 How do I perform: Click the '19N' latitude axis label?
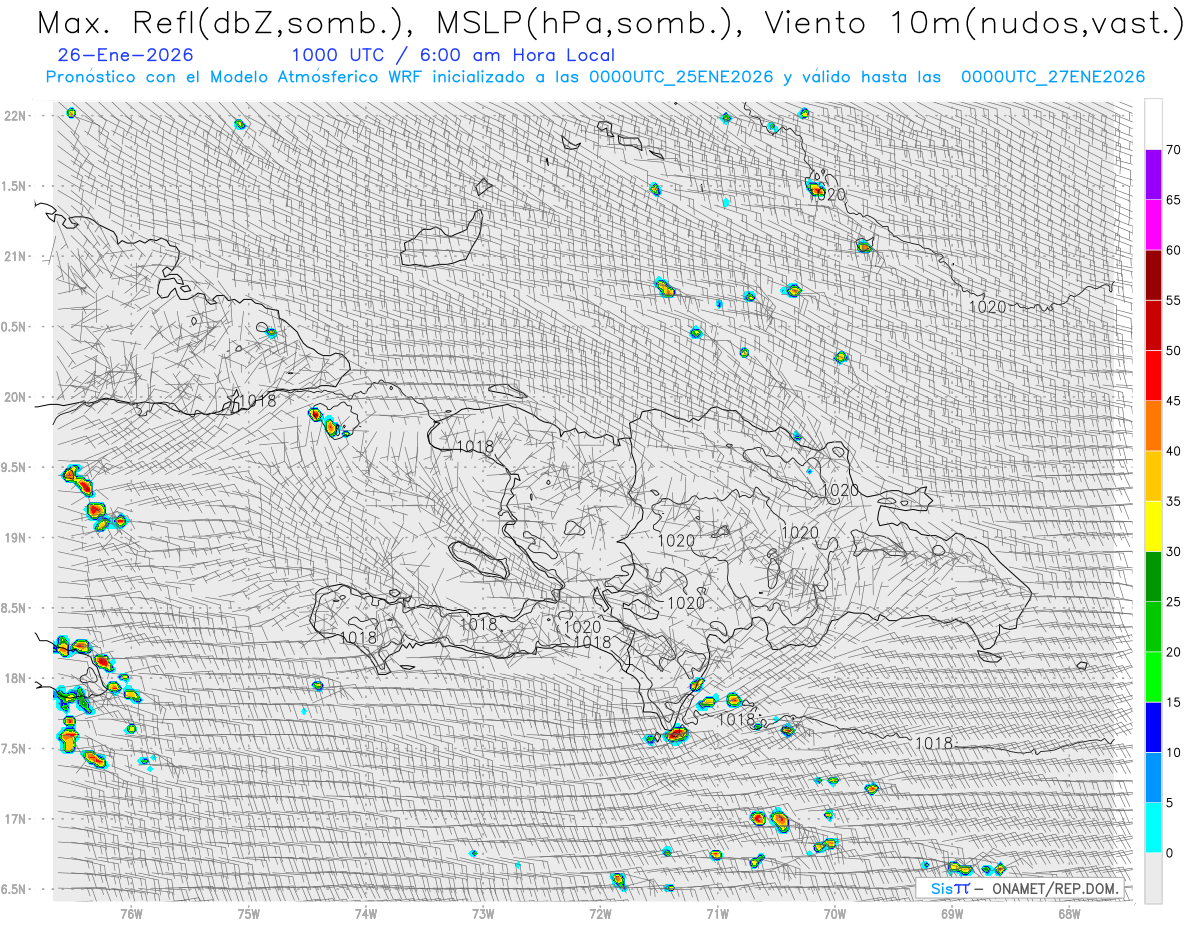16,538
